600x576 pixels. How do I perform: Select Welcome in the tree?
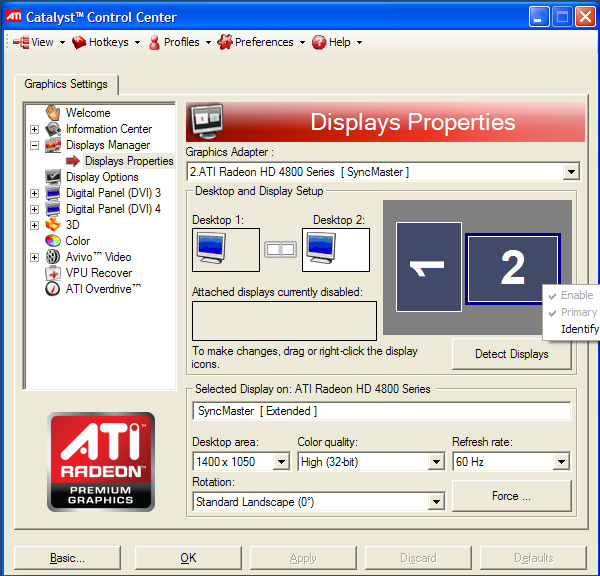88,113
